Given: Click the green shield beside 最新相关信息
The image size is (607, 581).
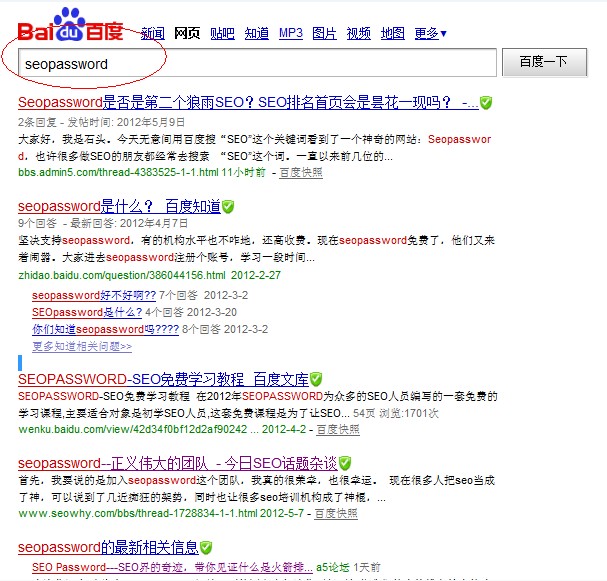Looking at the screenshot, I should 206,547.
